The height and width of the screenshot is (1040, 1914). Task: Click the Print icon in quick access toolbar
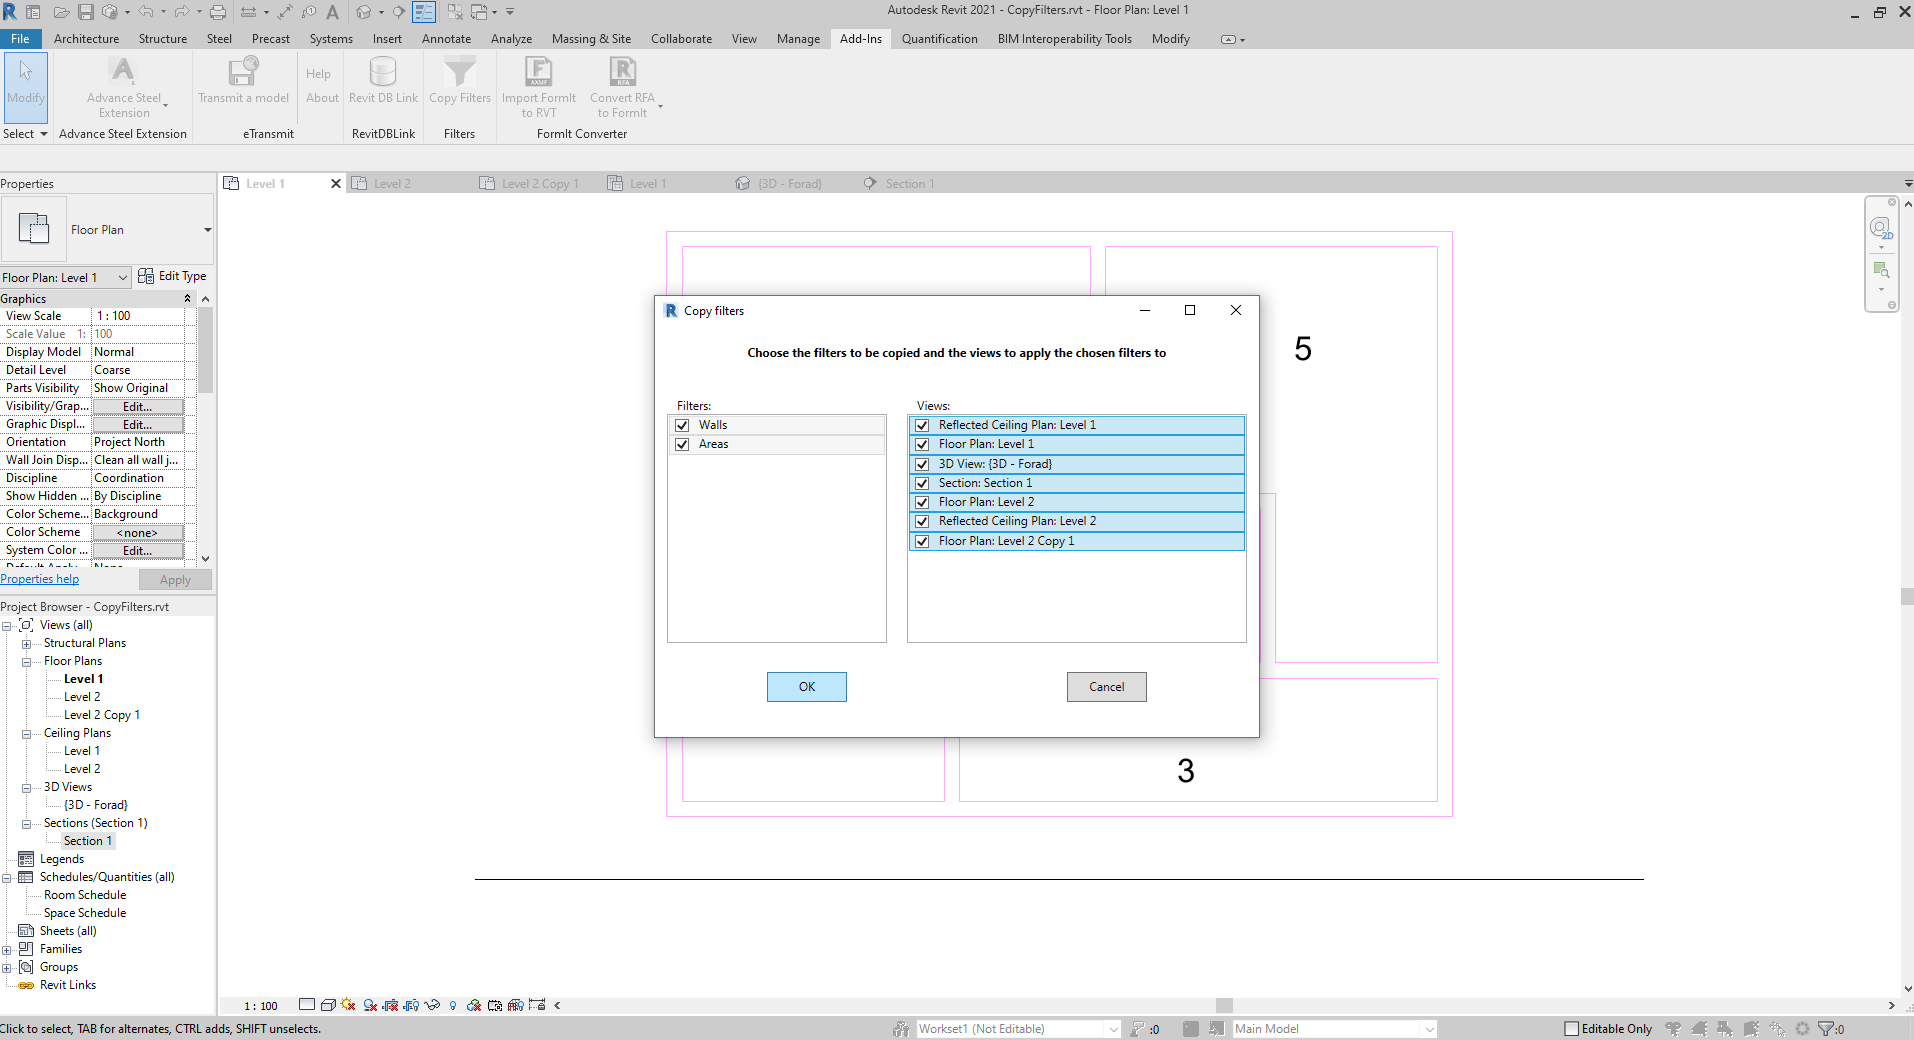click(217, 12)
